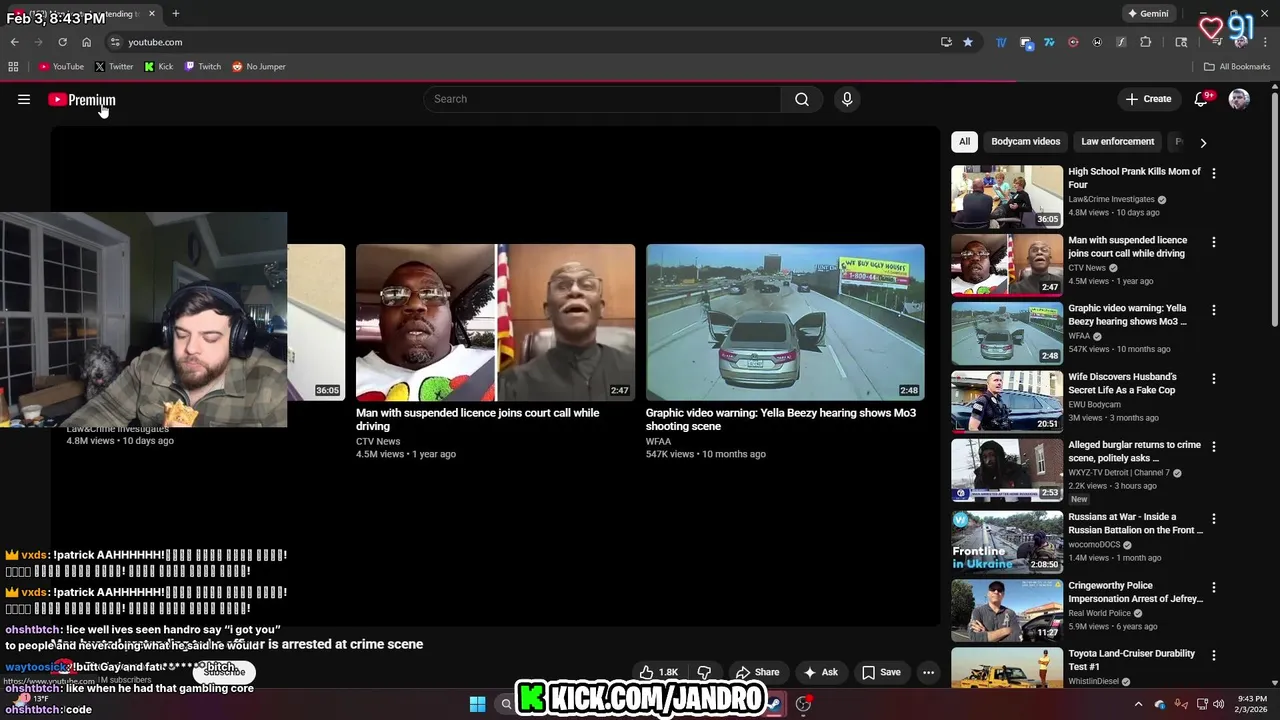This screenshot has height=720, width=1280.
Task: Save the video to a playlist
Action: 881,672
